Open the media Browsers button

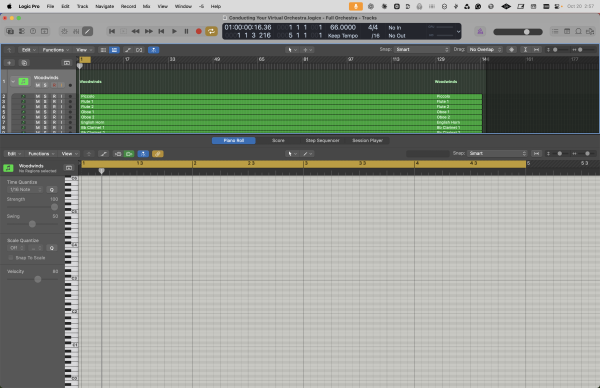point(590,31)
